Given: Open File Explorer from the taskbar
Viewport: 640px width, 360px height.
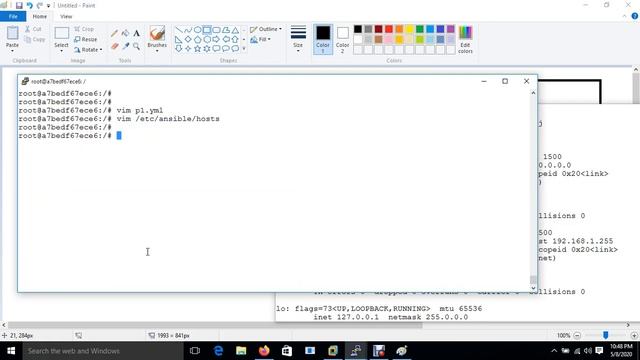Looking at the screenshot, I should tap(241, 351).
